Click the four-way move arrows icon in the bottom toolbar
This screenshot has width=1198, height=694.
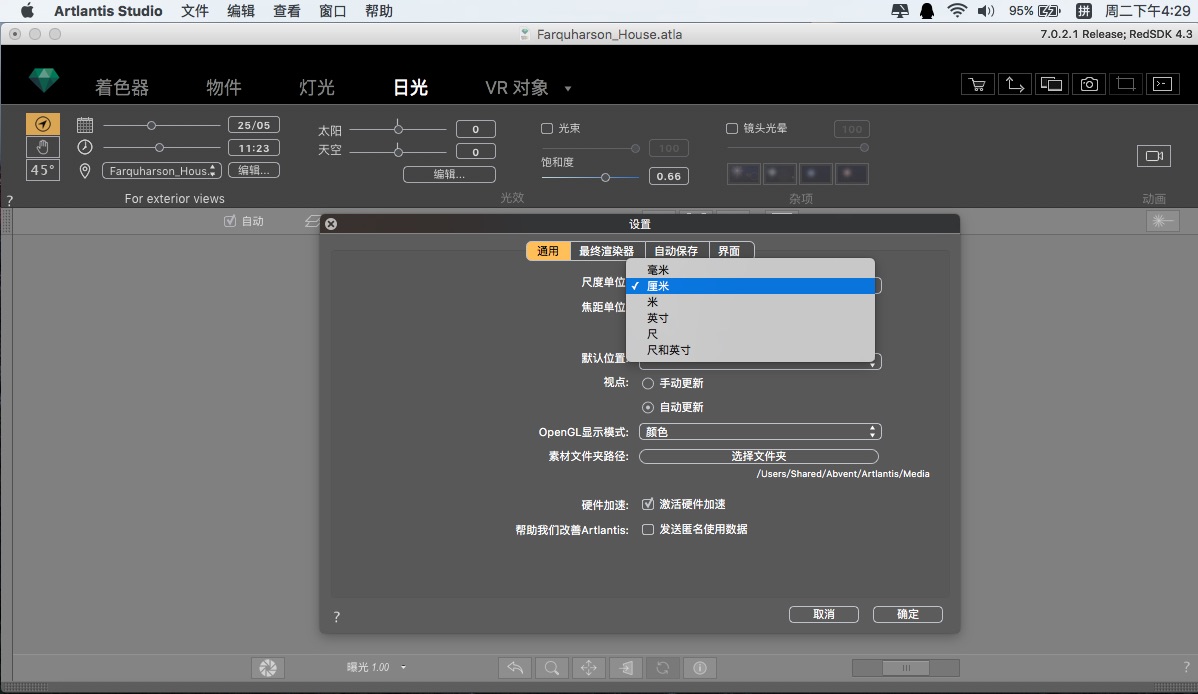(588, 667)
